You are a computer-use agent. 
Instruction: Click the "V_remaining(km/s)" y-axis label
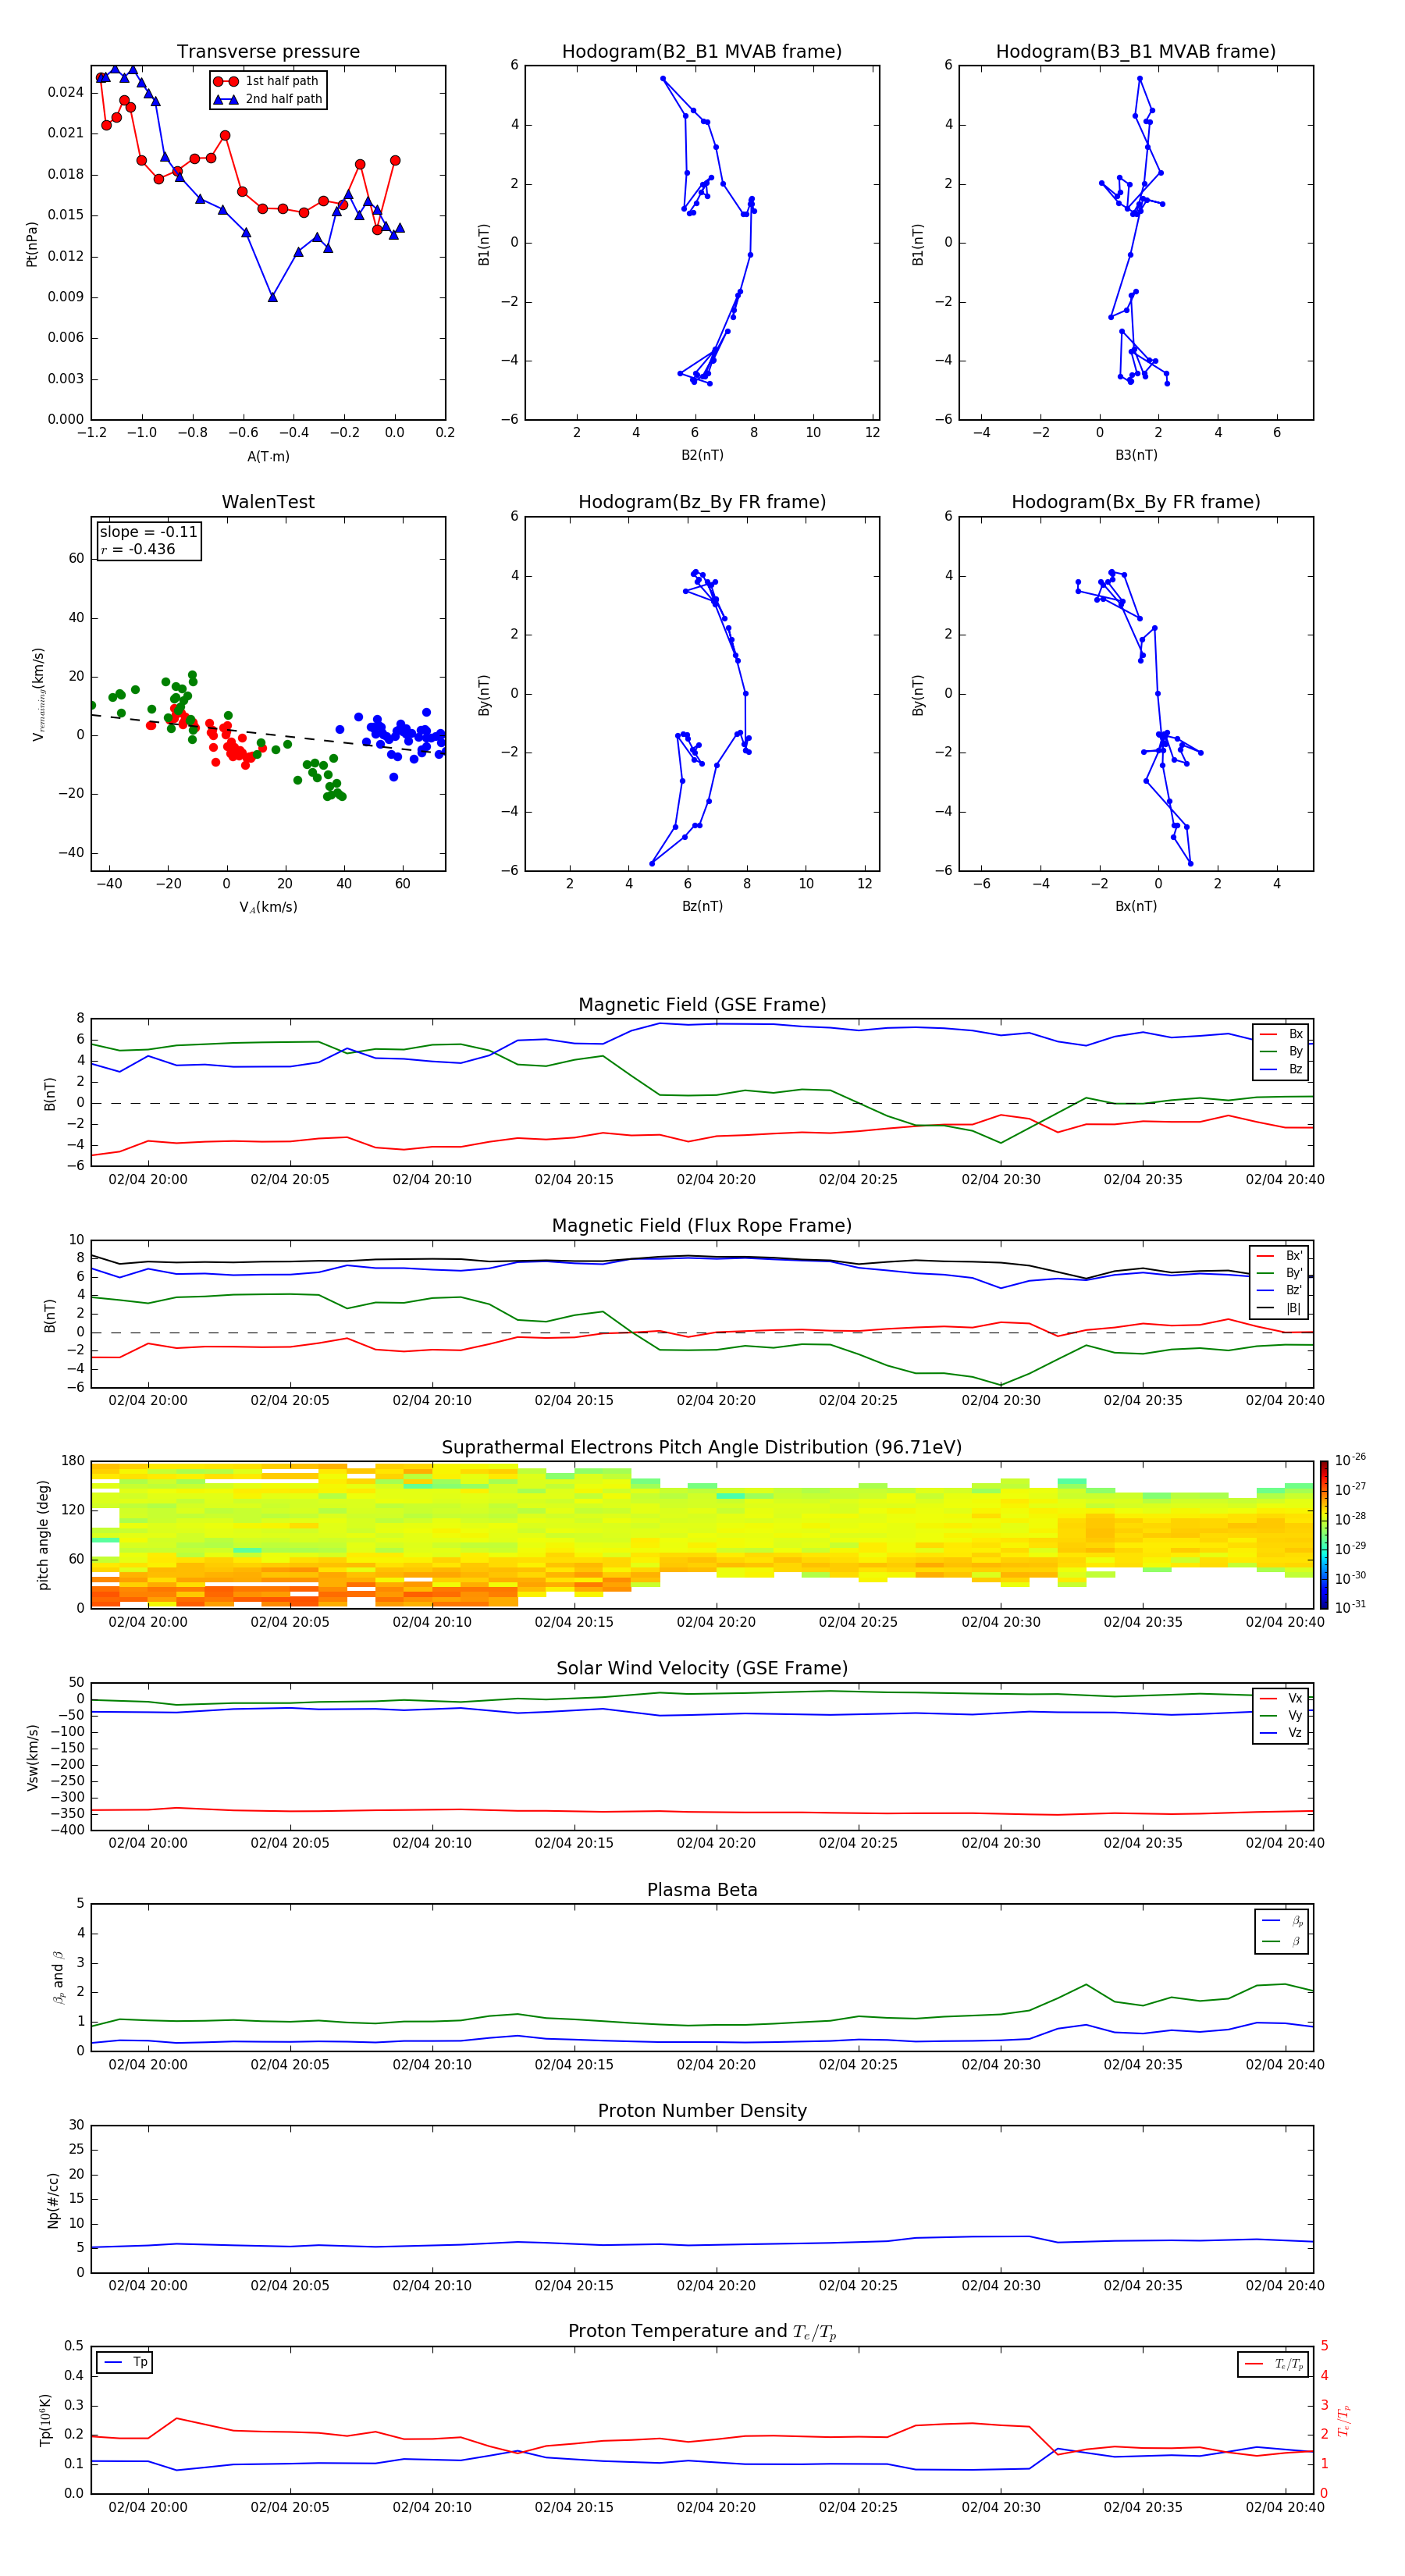click(38, 694)
